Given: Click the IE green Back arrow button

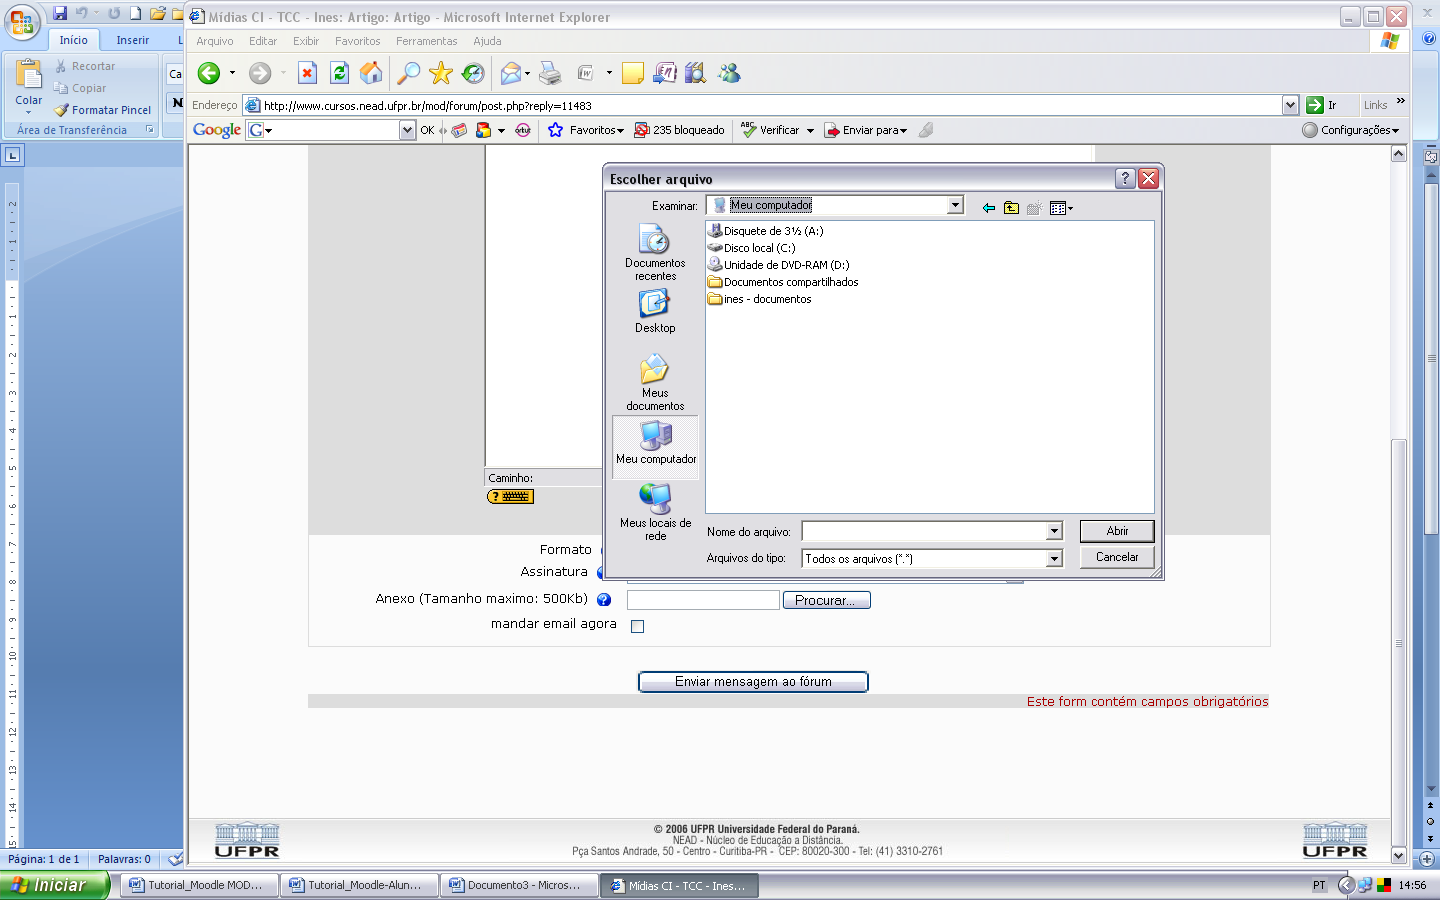Looking at the screenshot, I should pyautogui.click(x=209, y=73).
